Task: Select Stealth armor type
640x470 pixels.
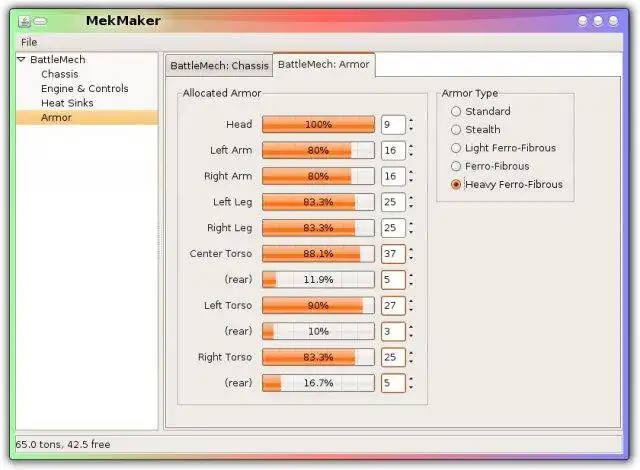Action: tap(476, 130)
